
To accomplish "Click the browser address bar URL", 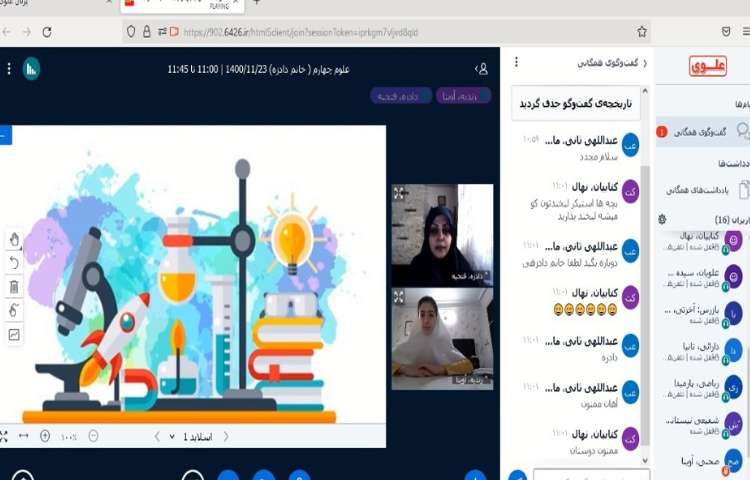I will click(301, 33).
